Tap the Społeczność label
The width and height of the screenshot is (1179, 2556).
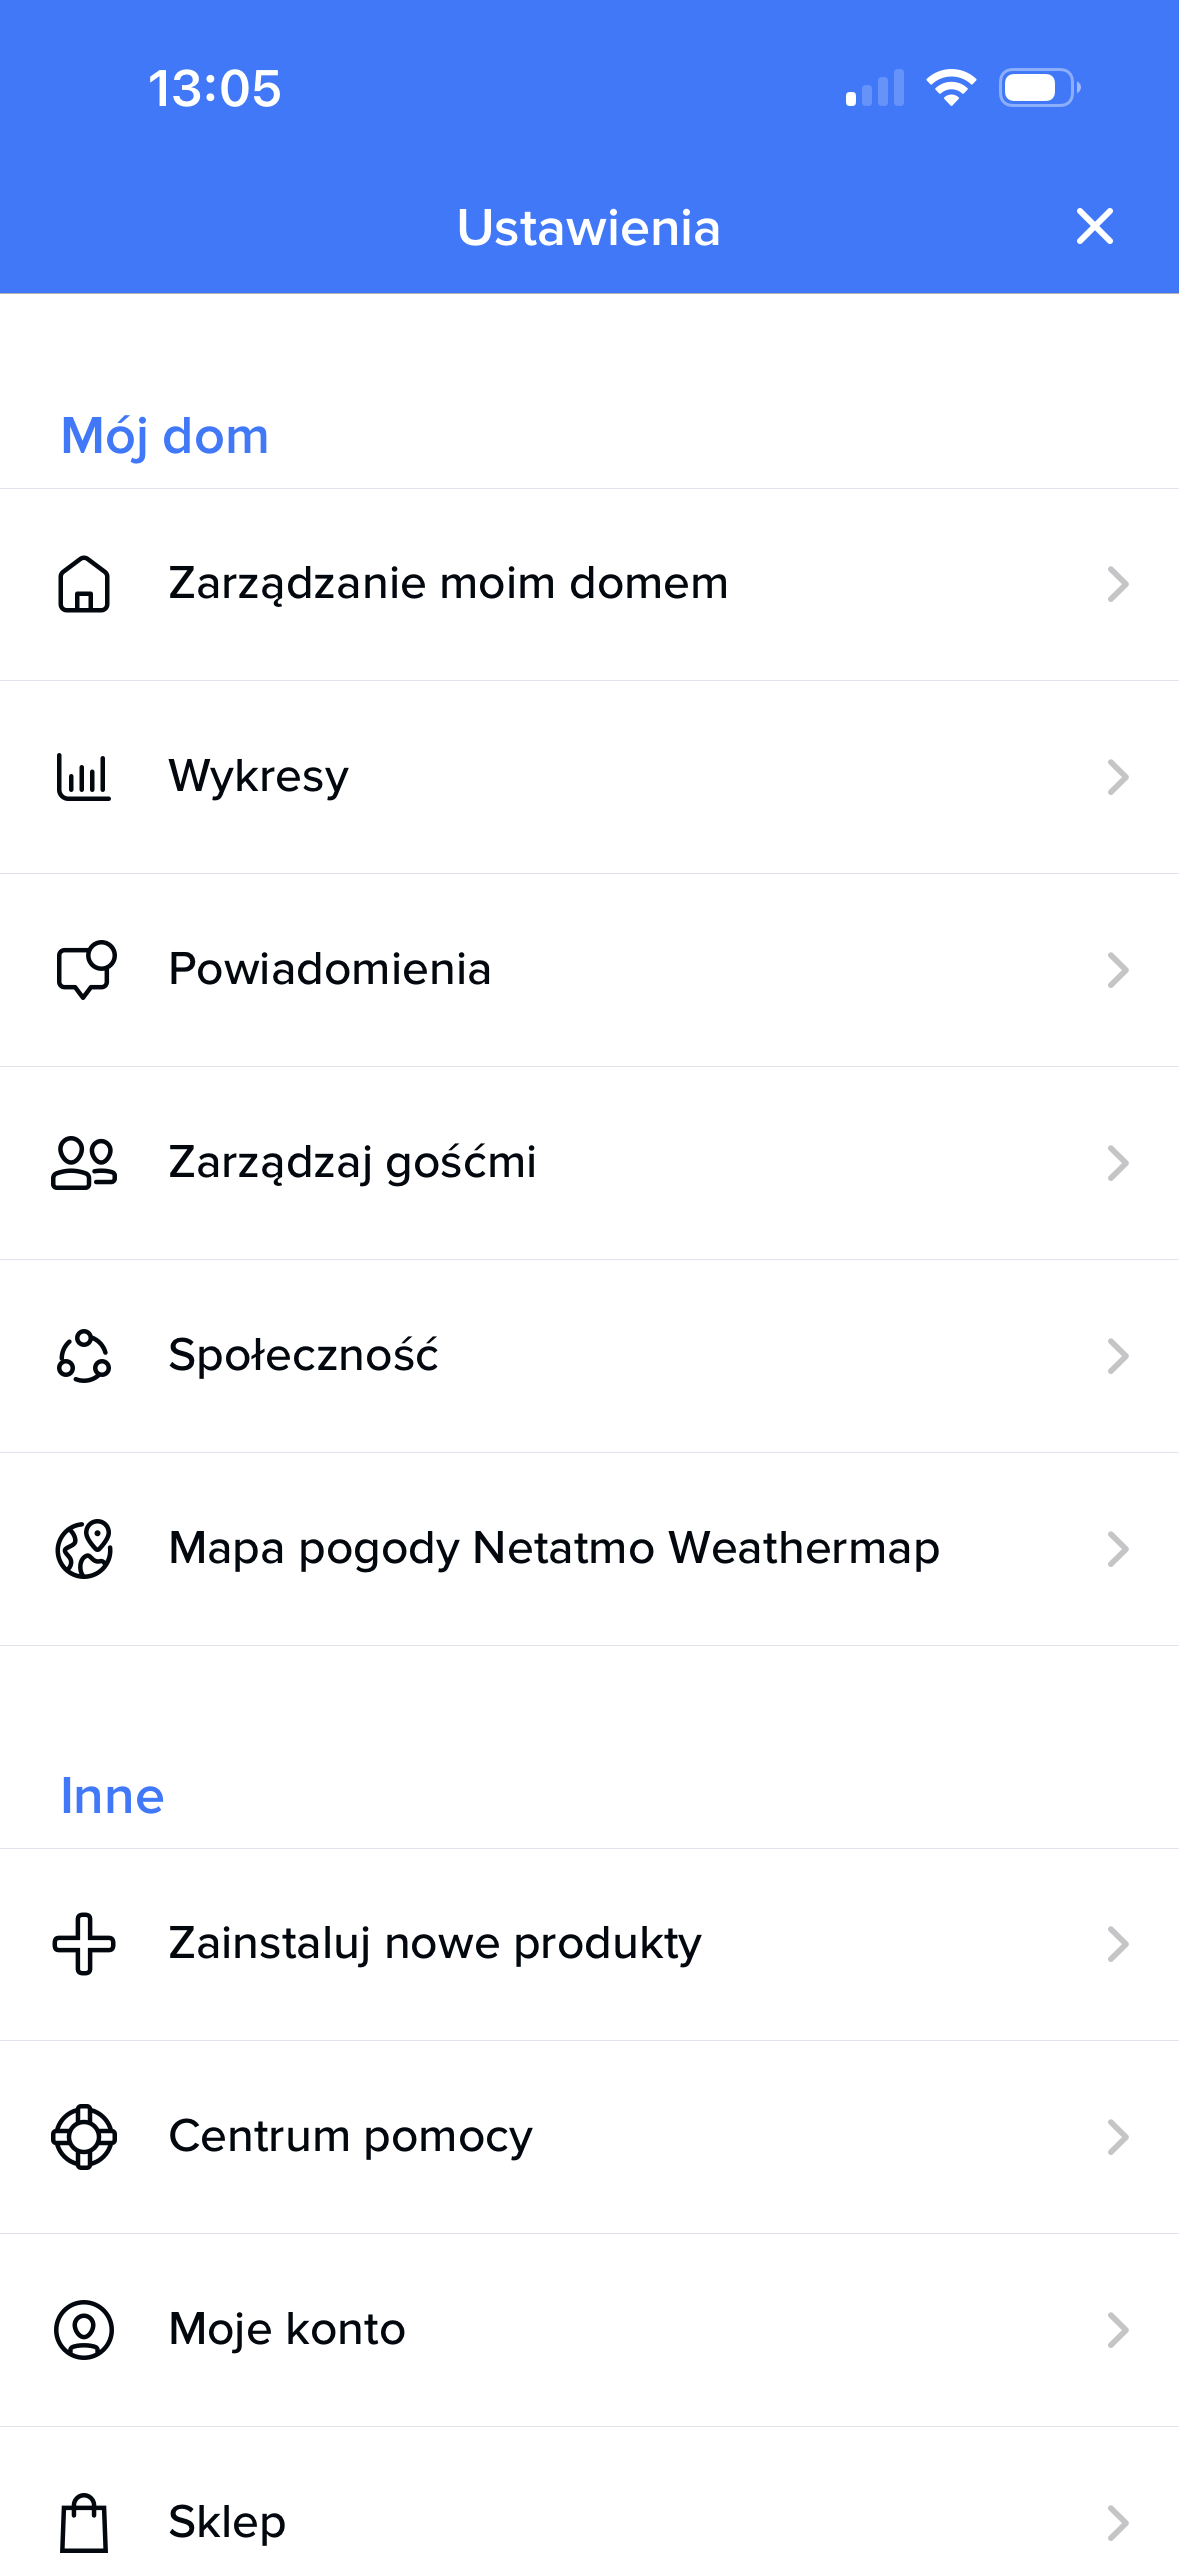pos(303,1356)
